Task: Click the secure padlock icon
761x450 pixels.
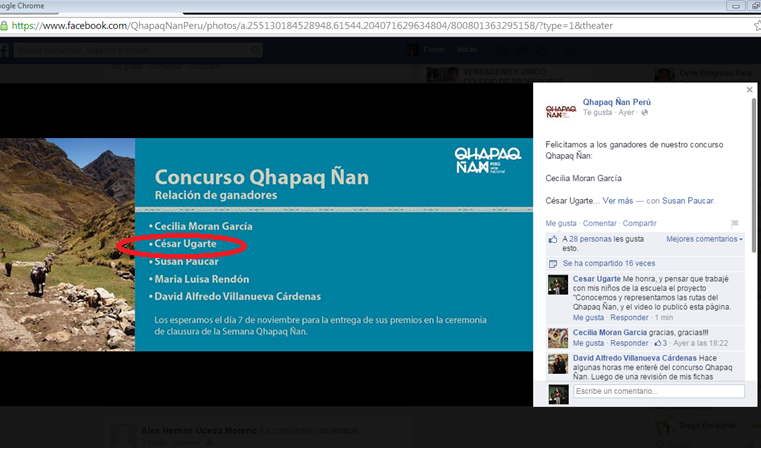Action: [x=4, y=26]
